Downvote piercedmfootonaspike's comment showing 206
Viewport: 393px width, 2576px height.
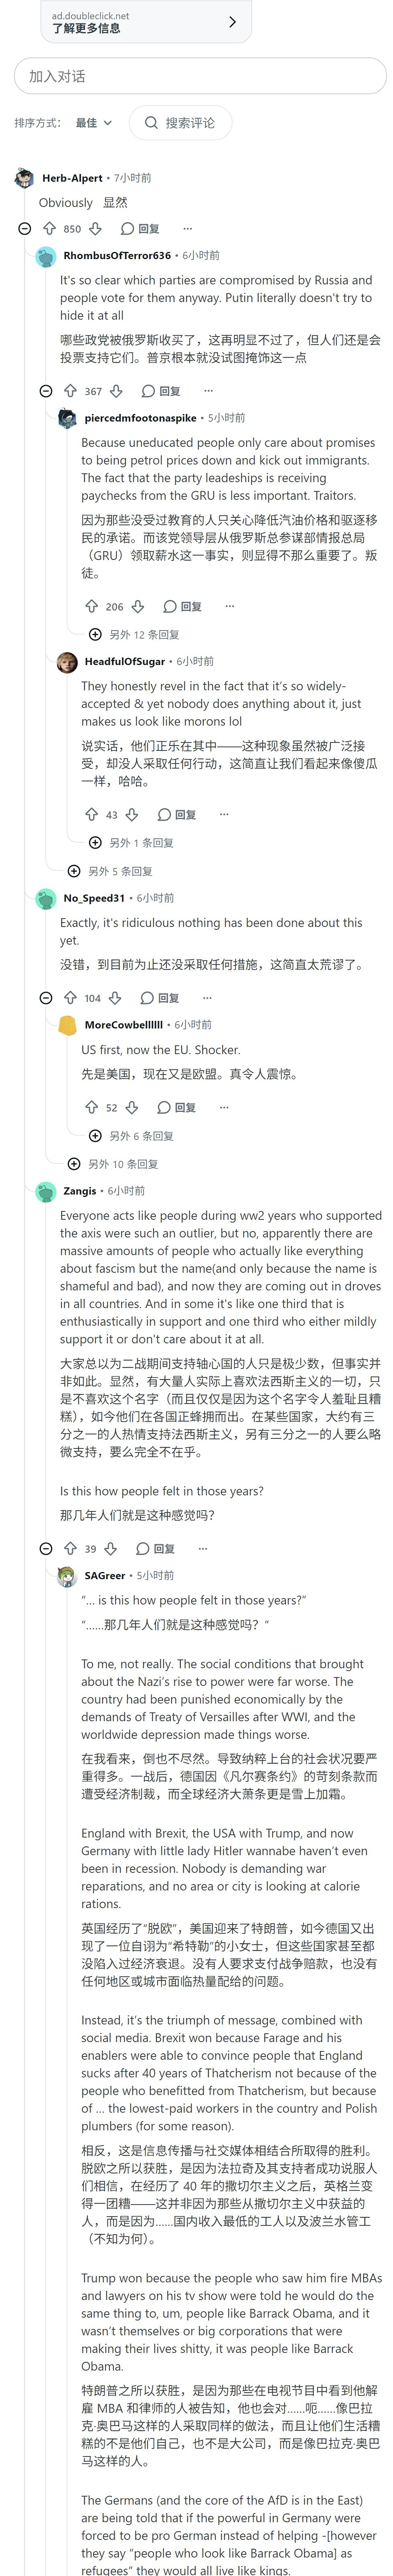coord(138,606)
